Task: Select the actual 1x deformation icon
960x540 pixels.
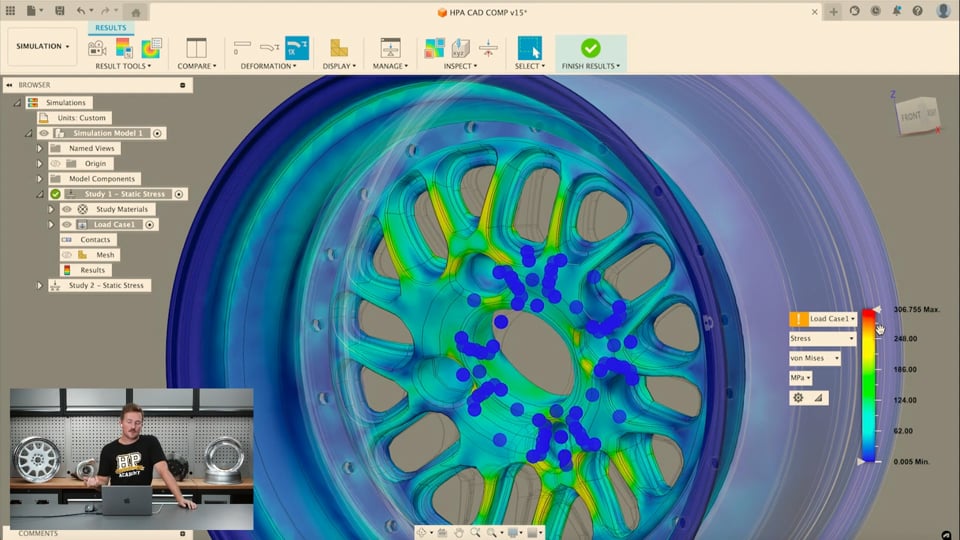Action: pyautogui.click(x=297, y=48)
